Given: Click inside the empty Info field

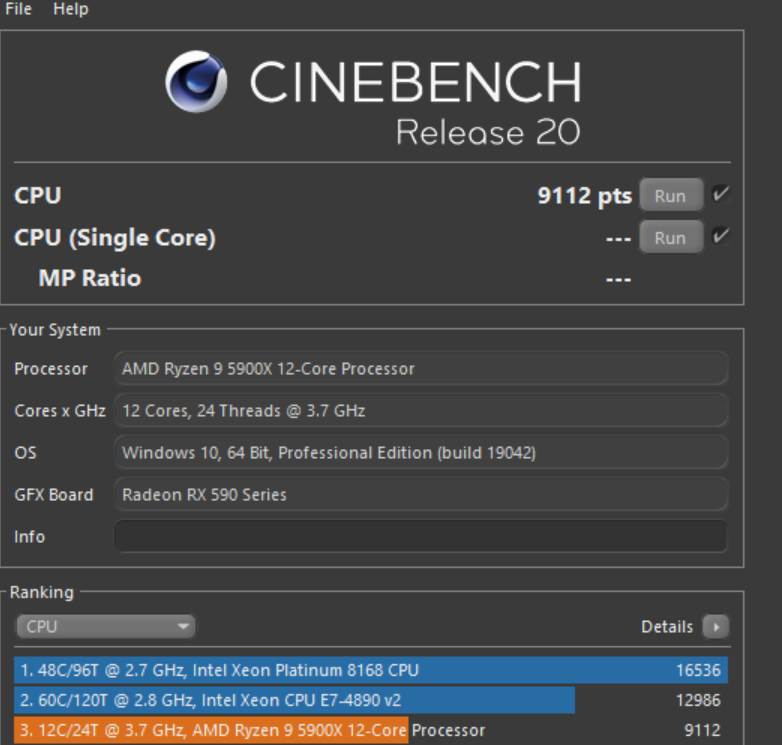Looking at the screenshot, I should point(421,537).
